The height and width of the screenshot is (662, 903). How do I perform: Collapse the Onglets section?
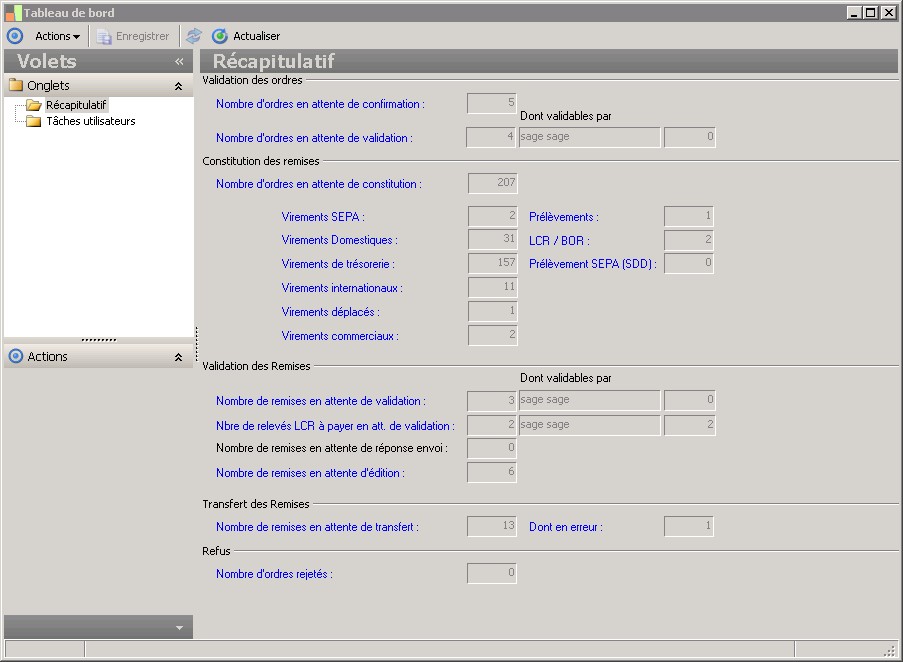178,86
